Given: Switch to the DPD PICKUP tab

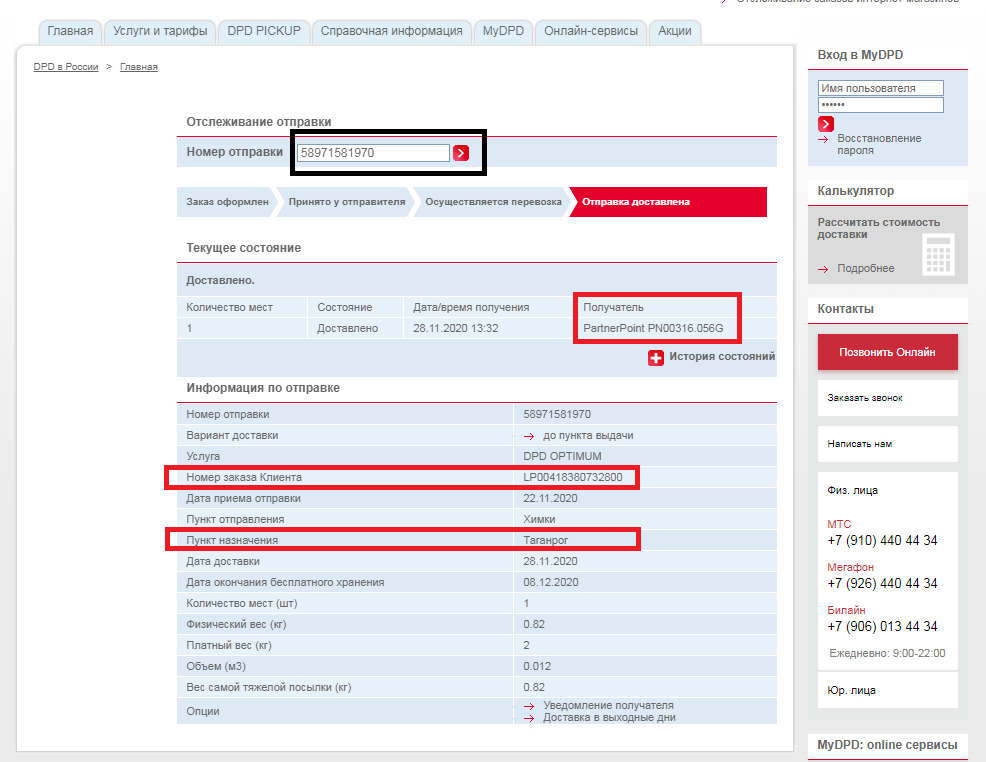Looking at the screenshot, I should 264,31.
